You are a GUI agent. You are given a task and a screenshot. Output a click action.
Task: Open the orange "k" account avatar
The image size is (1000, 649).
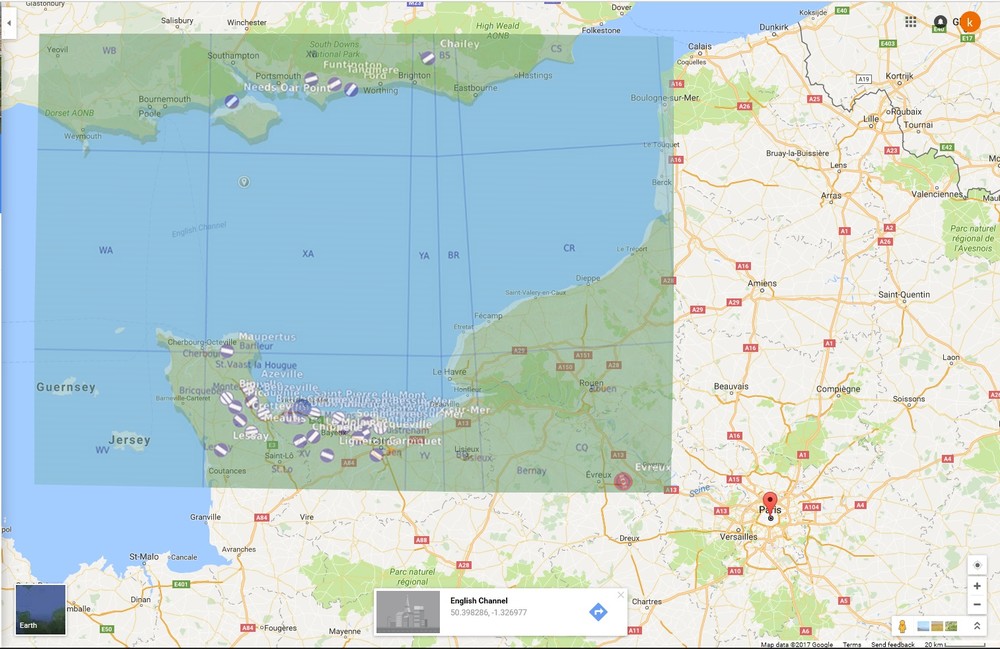[970, 21]
